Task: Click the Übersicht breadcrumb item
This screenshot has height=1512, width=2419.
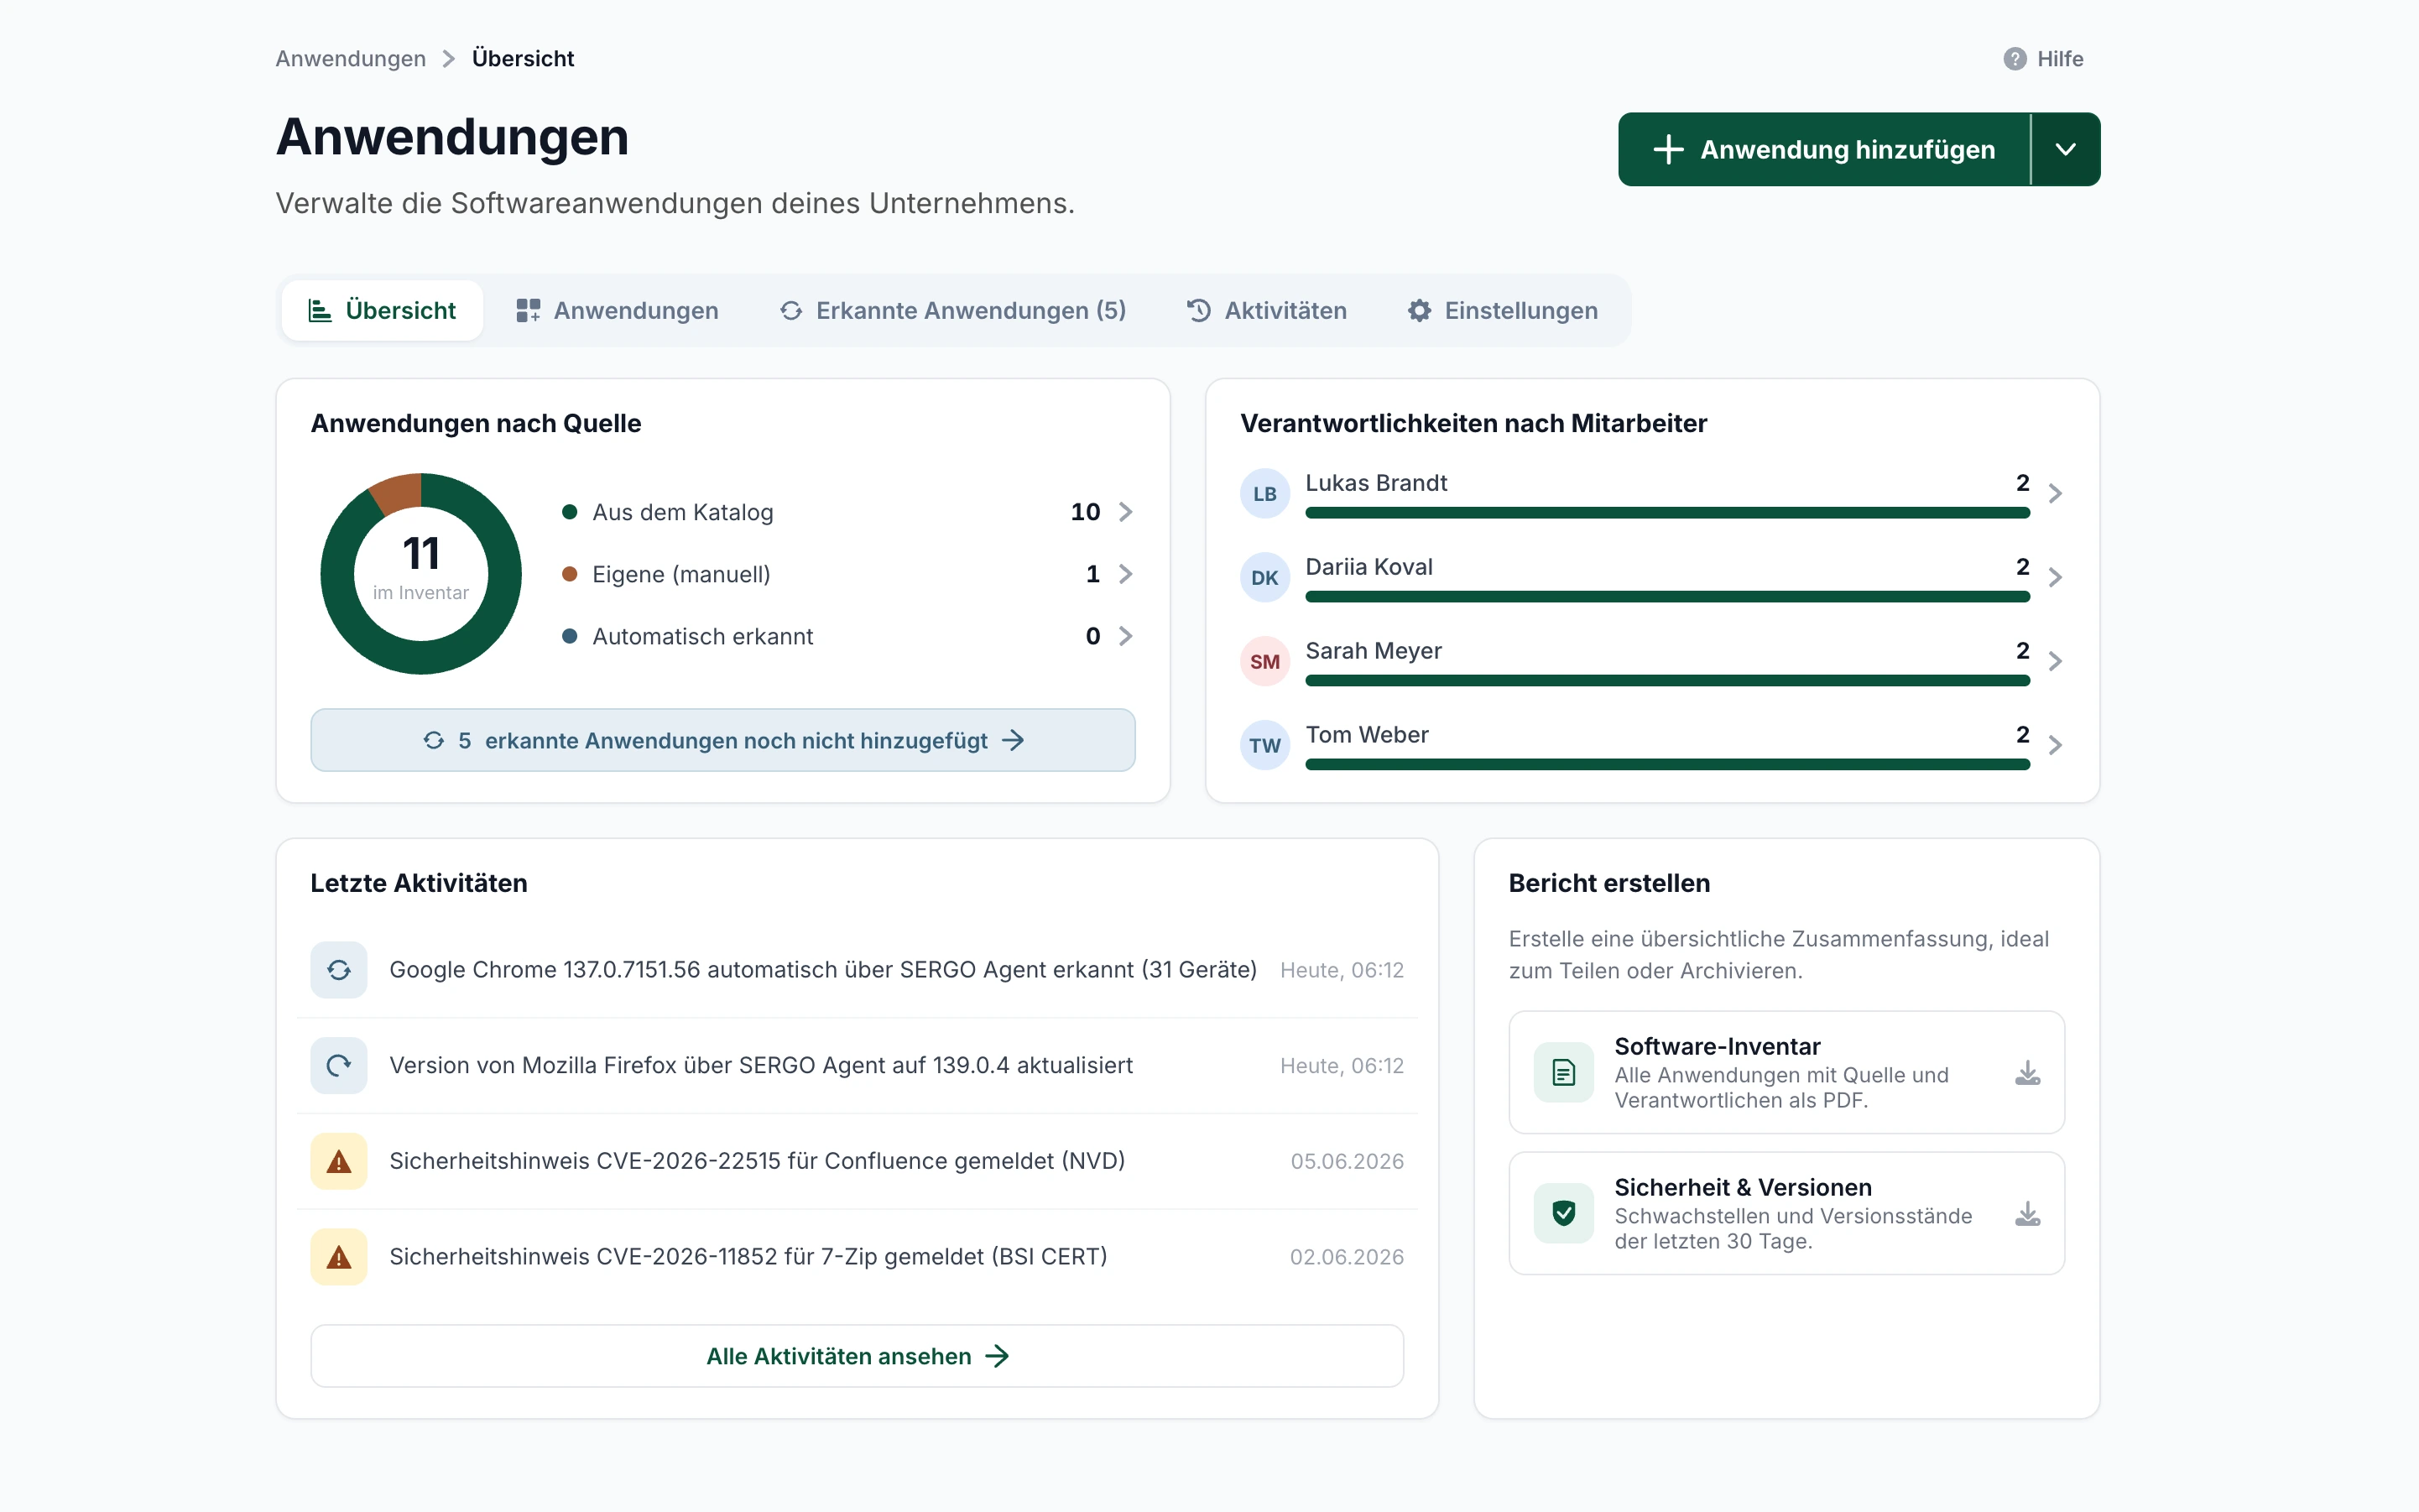Action: 523,59
